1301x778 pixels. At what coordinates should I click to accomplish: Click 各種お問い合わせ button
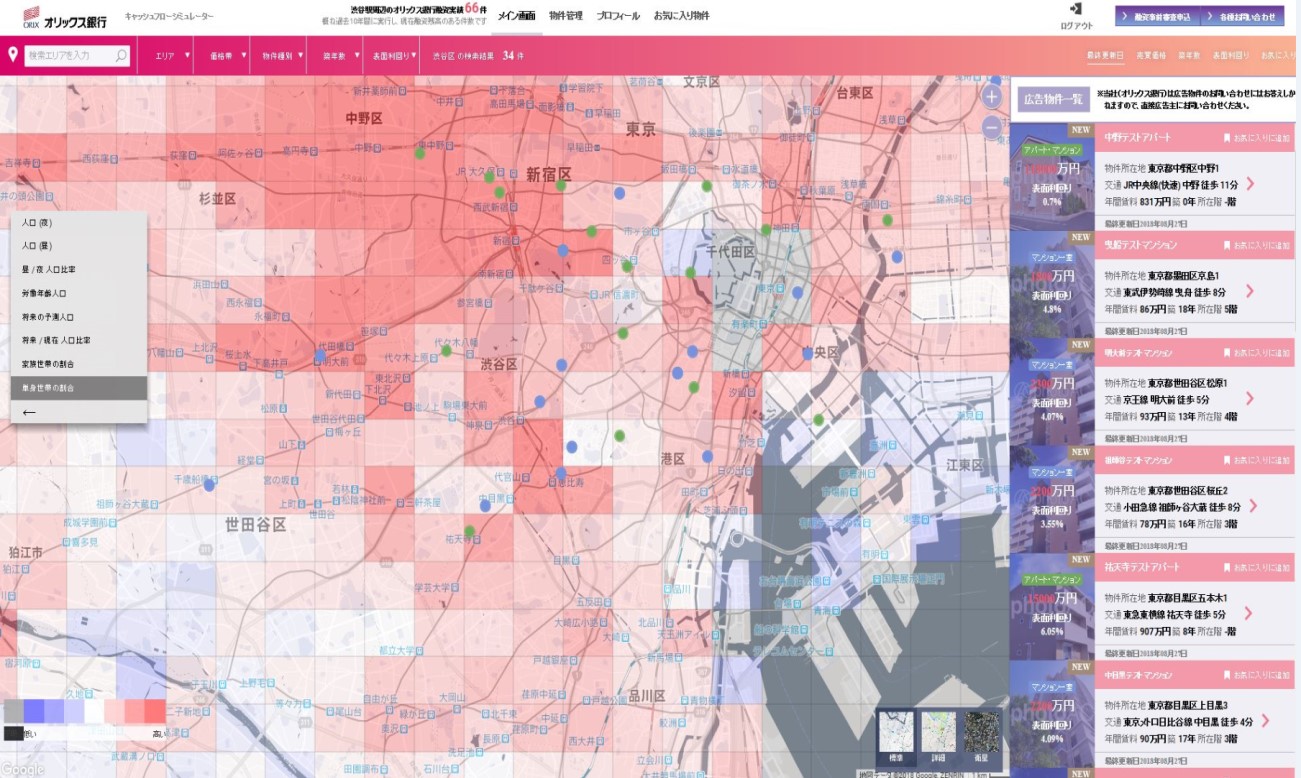click(x=1241, y=17)
